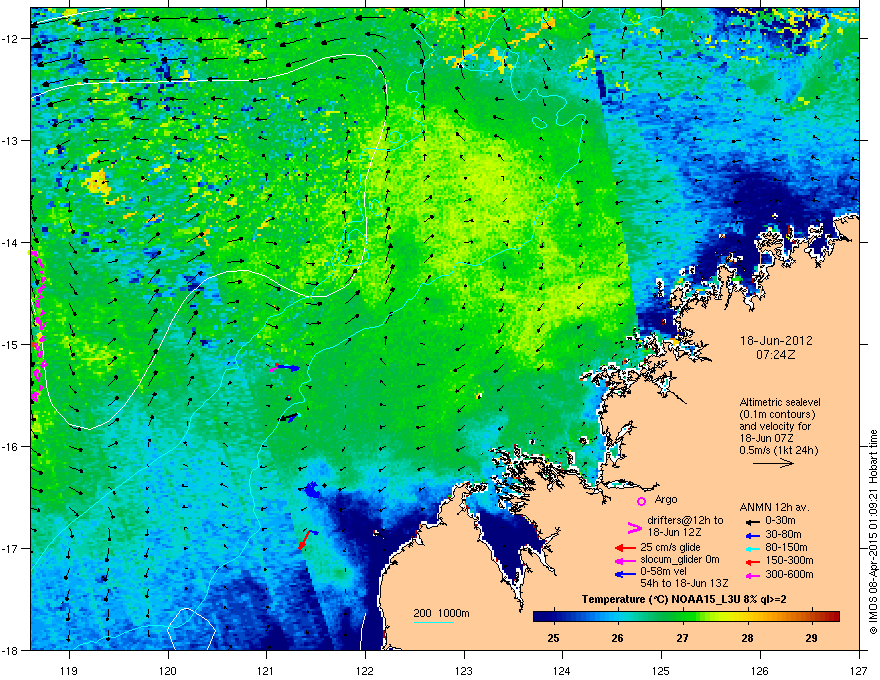Click the '0.5m/s (1kt 24h)' scale text
The width and height of the screenshot is (880, 680).
[778, 450]
